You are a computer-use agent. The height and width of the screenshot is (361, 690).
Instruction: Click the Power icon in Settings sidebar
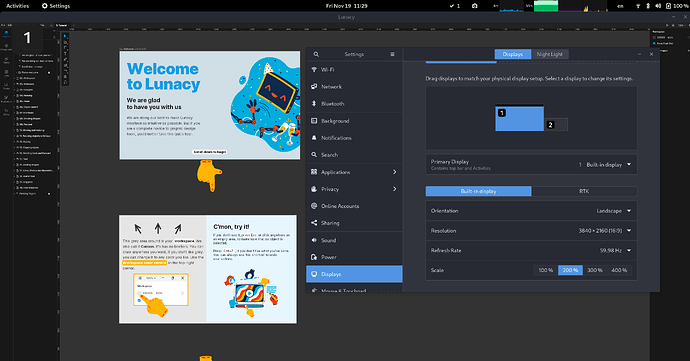(314, 257)
